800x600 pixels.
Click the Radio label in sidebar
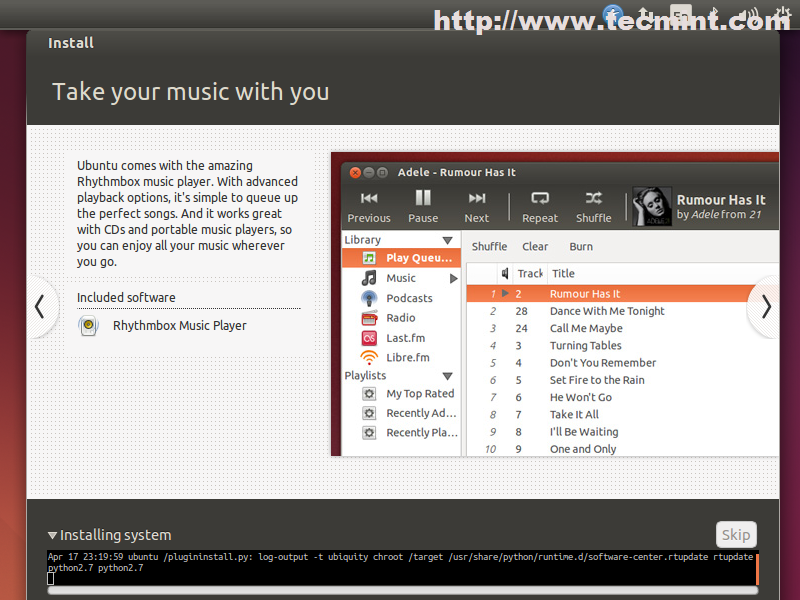401,318
